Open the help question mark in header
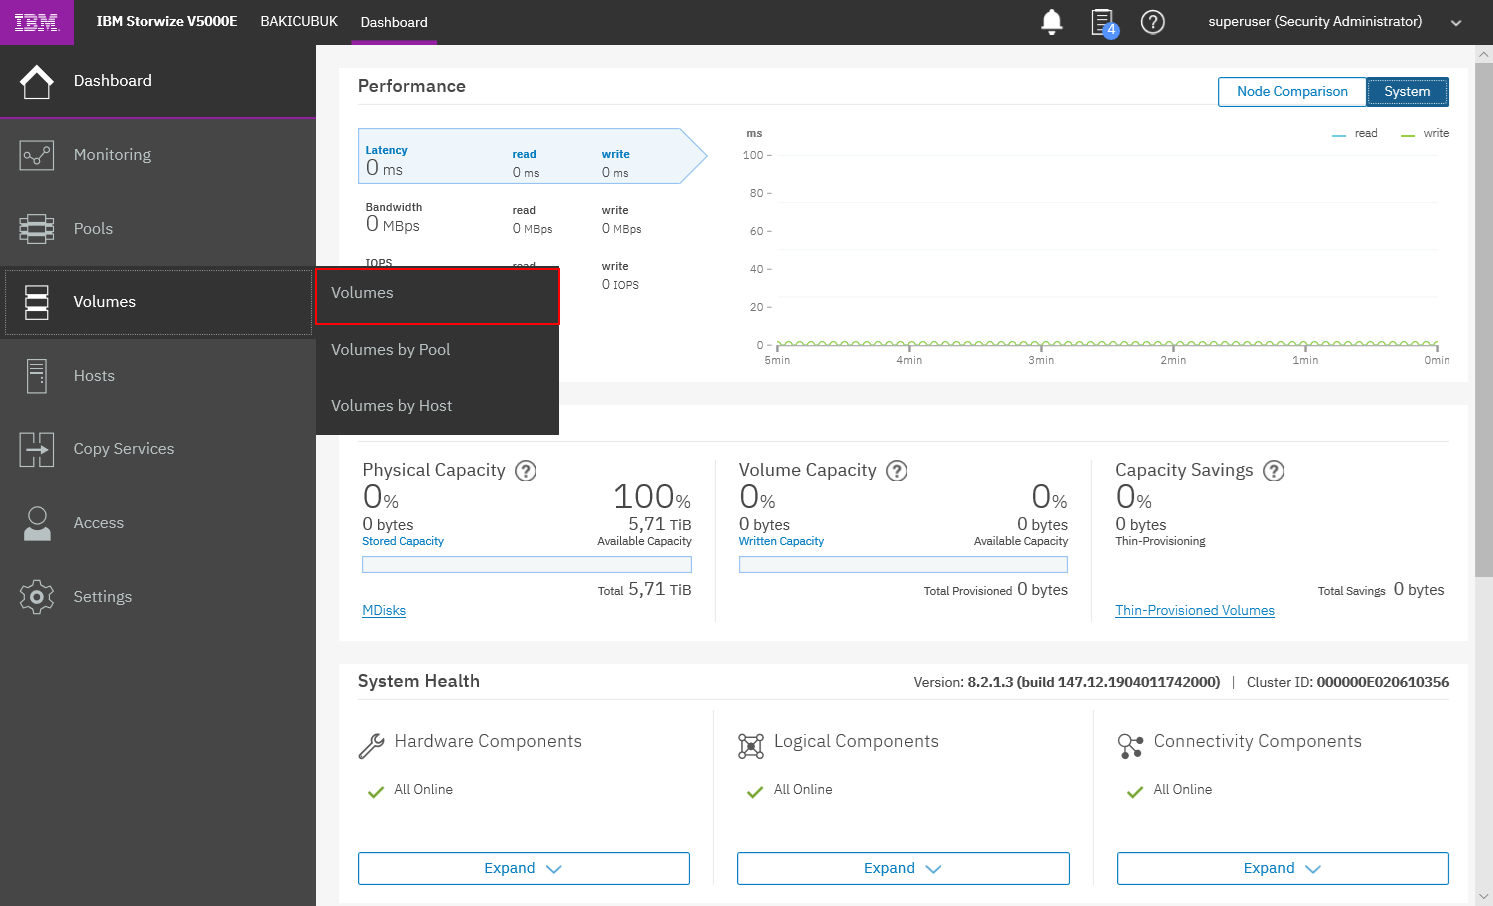Image resolution: width=1493 pixels, height=906 pixels. [x=1153, y=22]
